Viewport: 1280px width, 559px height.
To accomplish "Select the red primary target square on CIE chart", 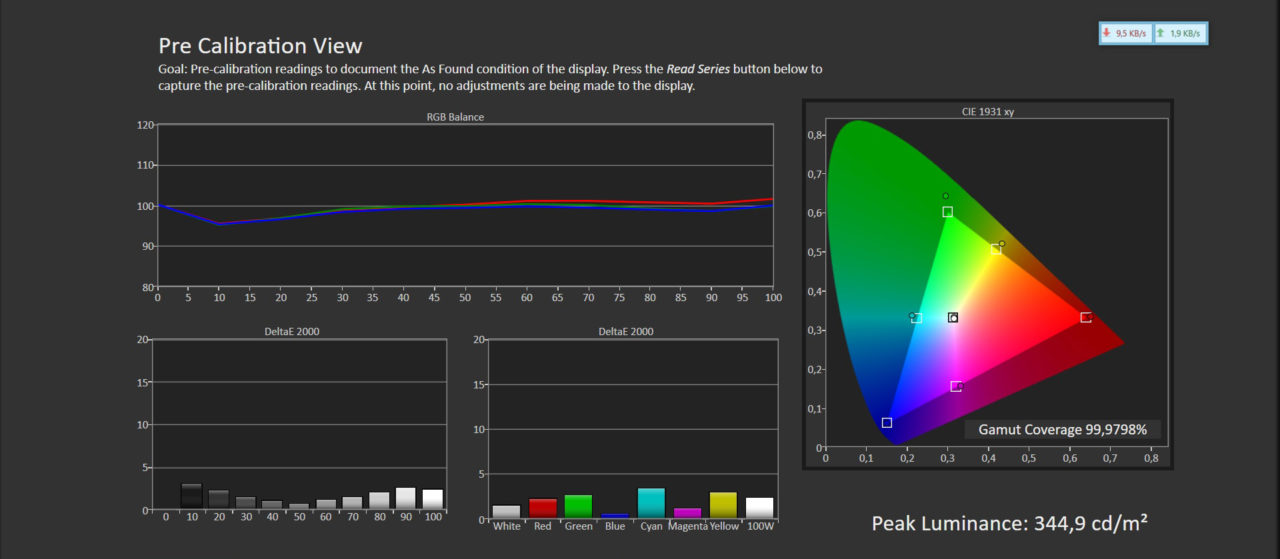I will click(x=1085, y=317).
